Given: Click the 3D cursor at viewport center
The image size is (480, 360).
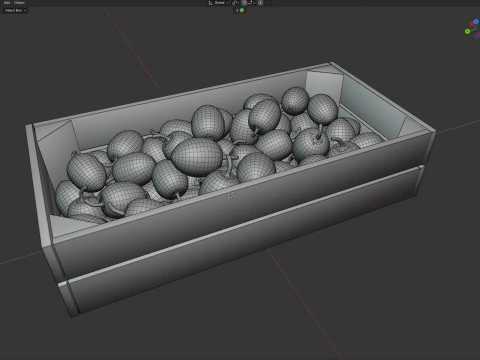Looking at the screenshot, I should 231,195.
